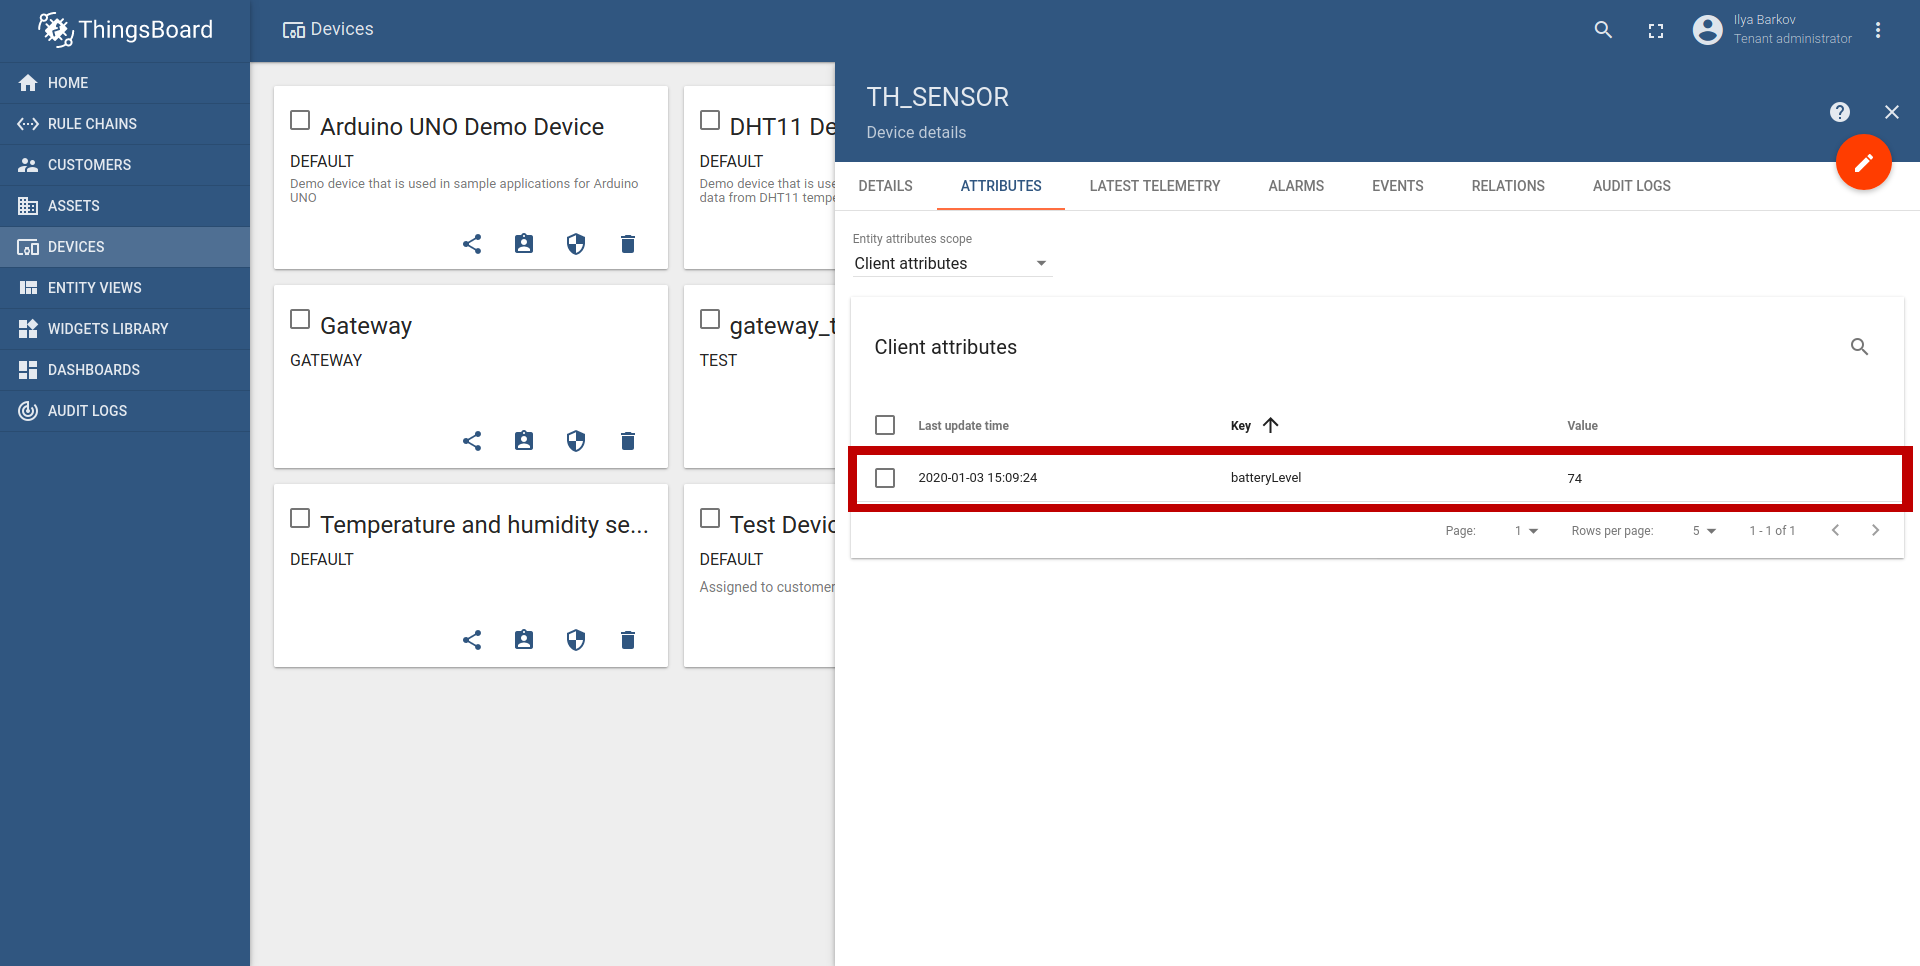
Task: Open the Events tab
Action: (x=1397, y=186)
